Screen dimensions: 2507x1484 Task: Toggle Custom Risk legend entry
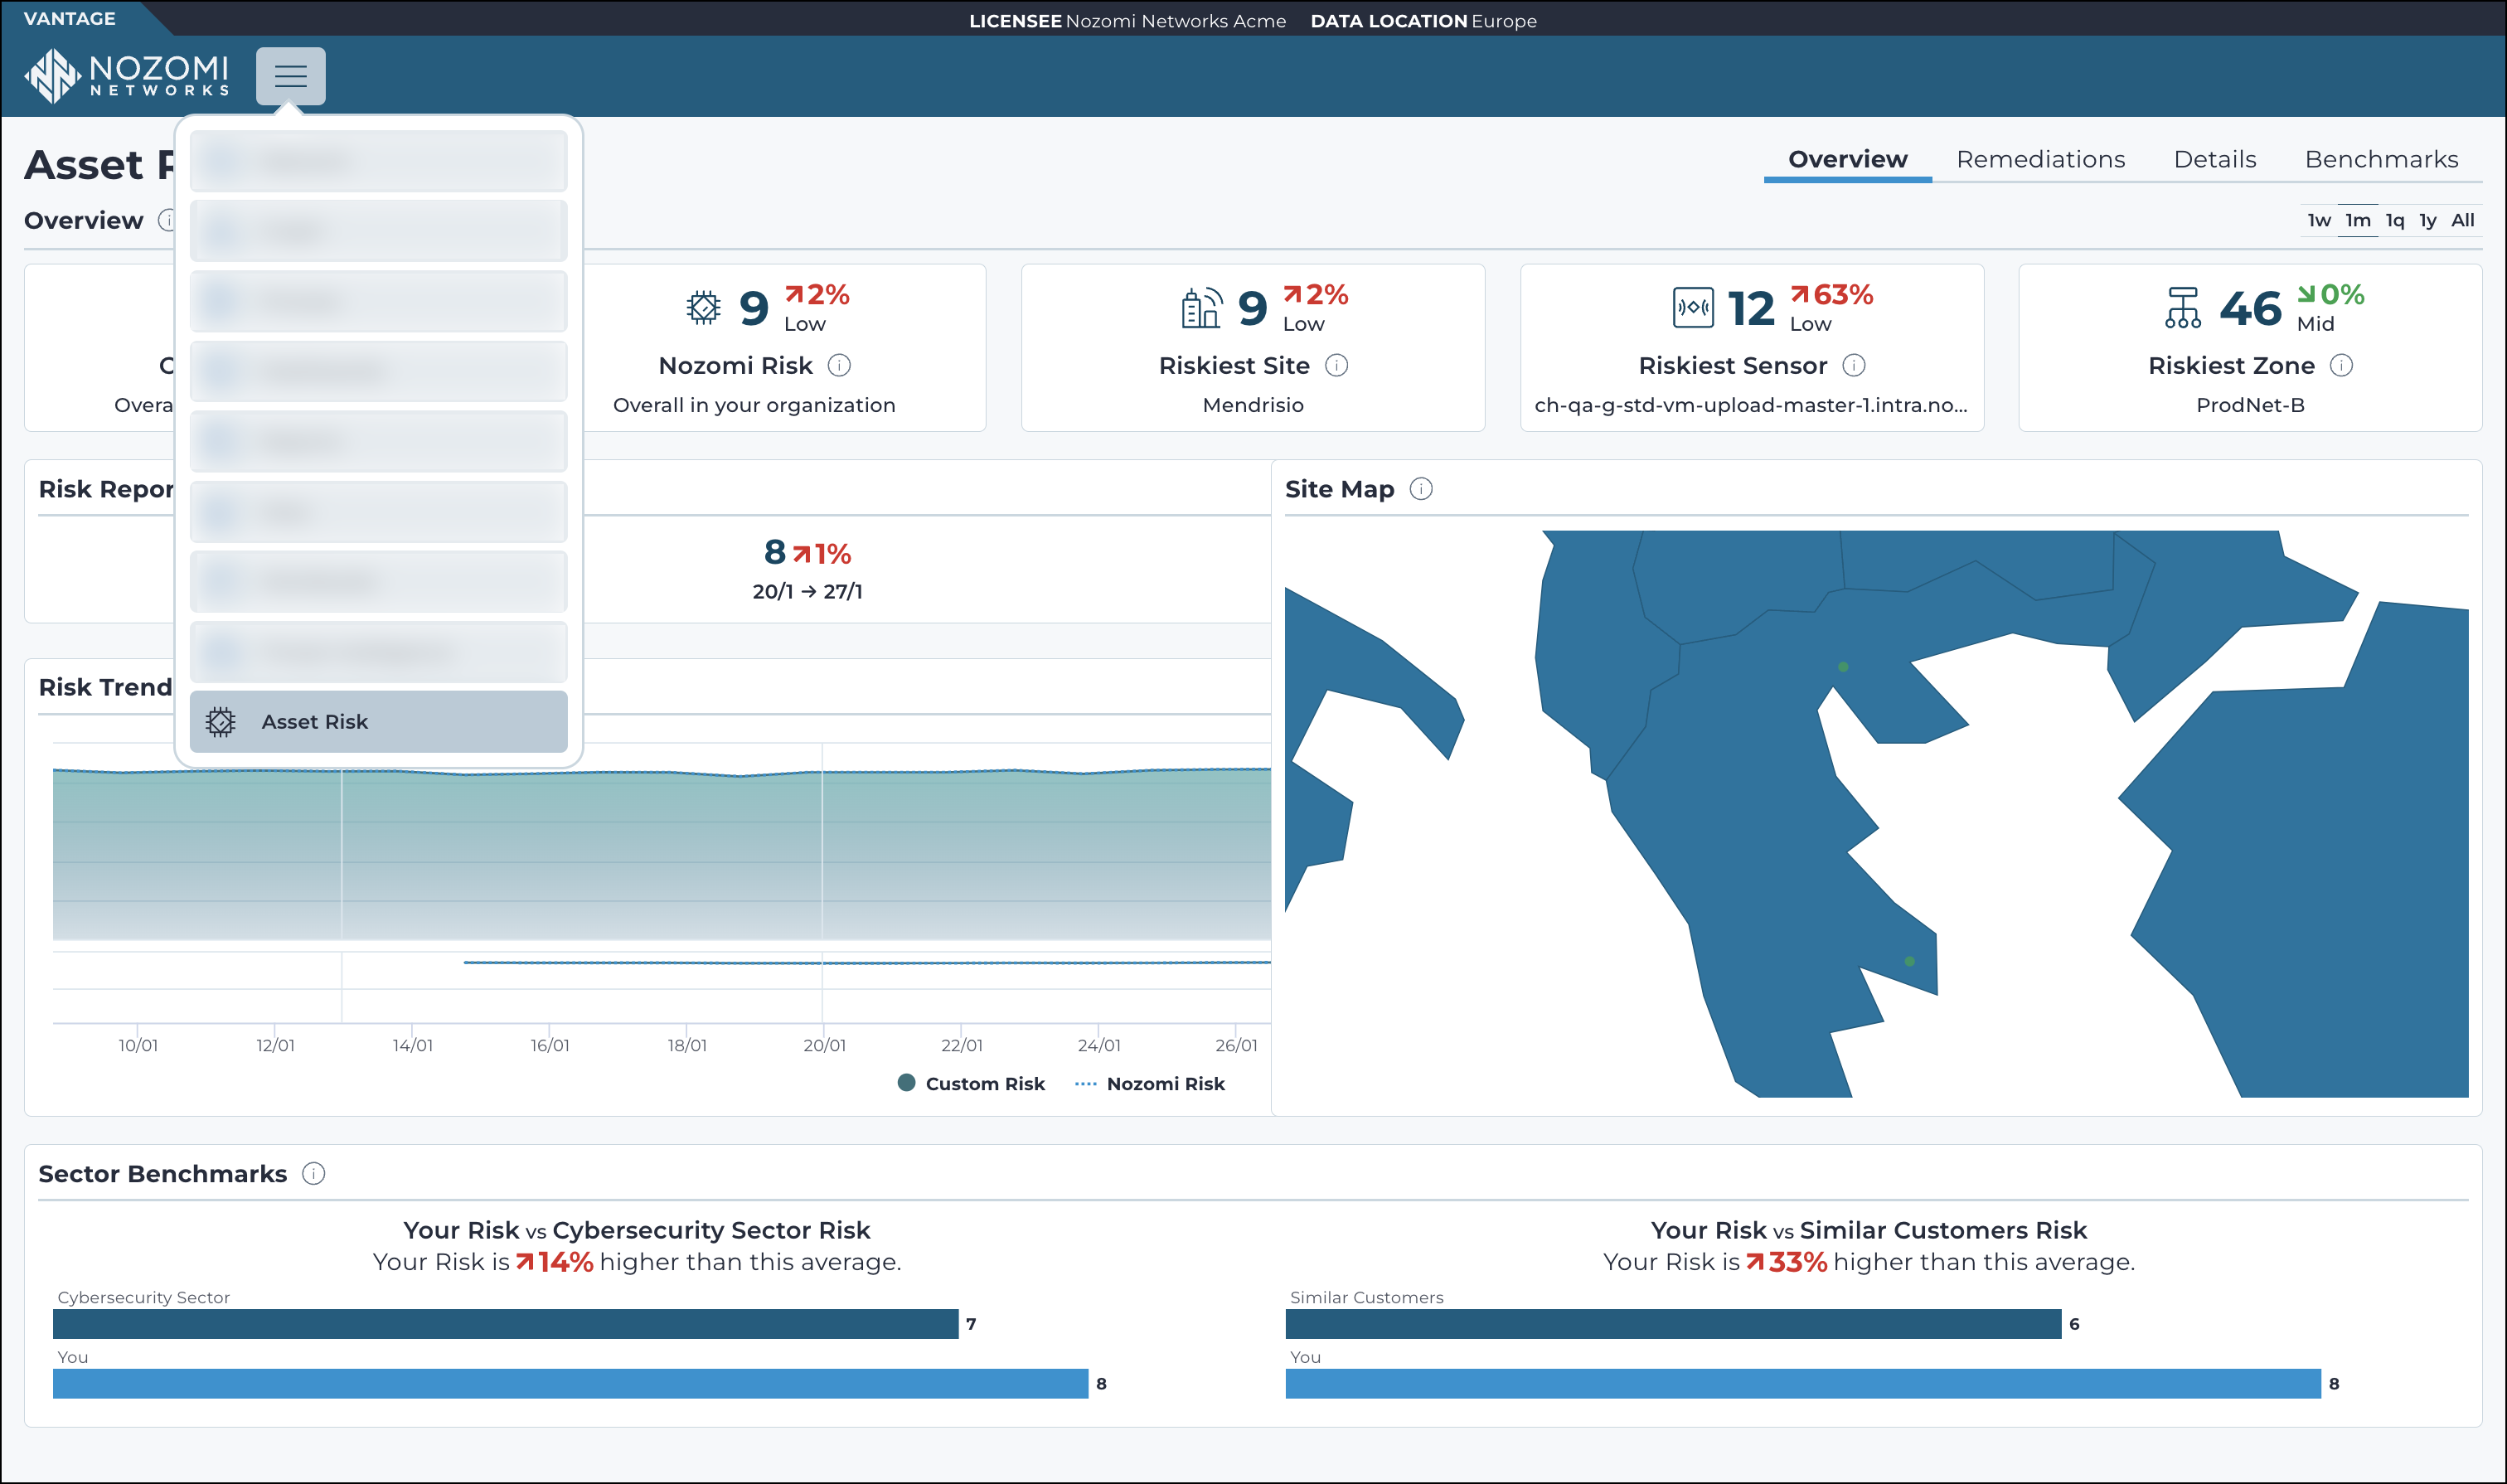[971, 1083]
